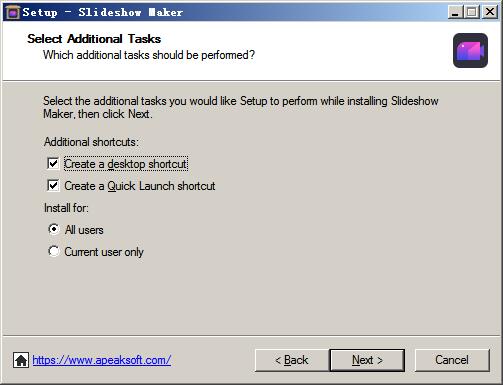The width and height of the screenshot is (503, 385).
Task: Cancel the Slideshow Maker installation
Action: 452,360
